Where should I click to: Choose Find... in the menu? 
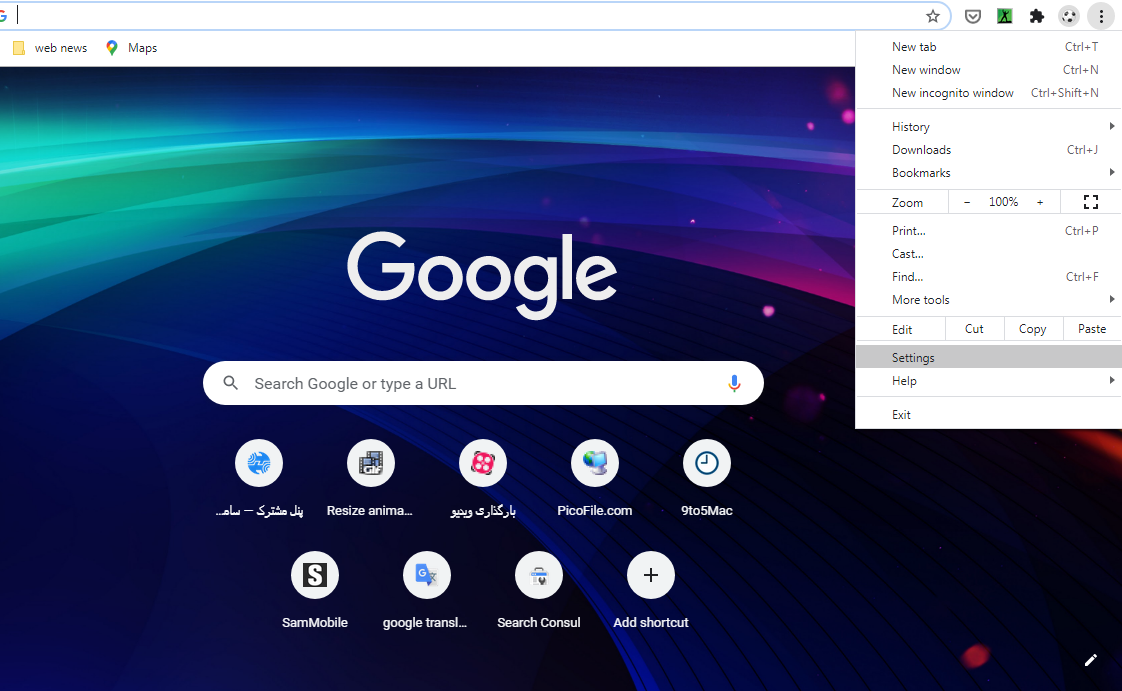(988, 276)
